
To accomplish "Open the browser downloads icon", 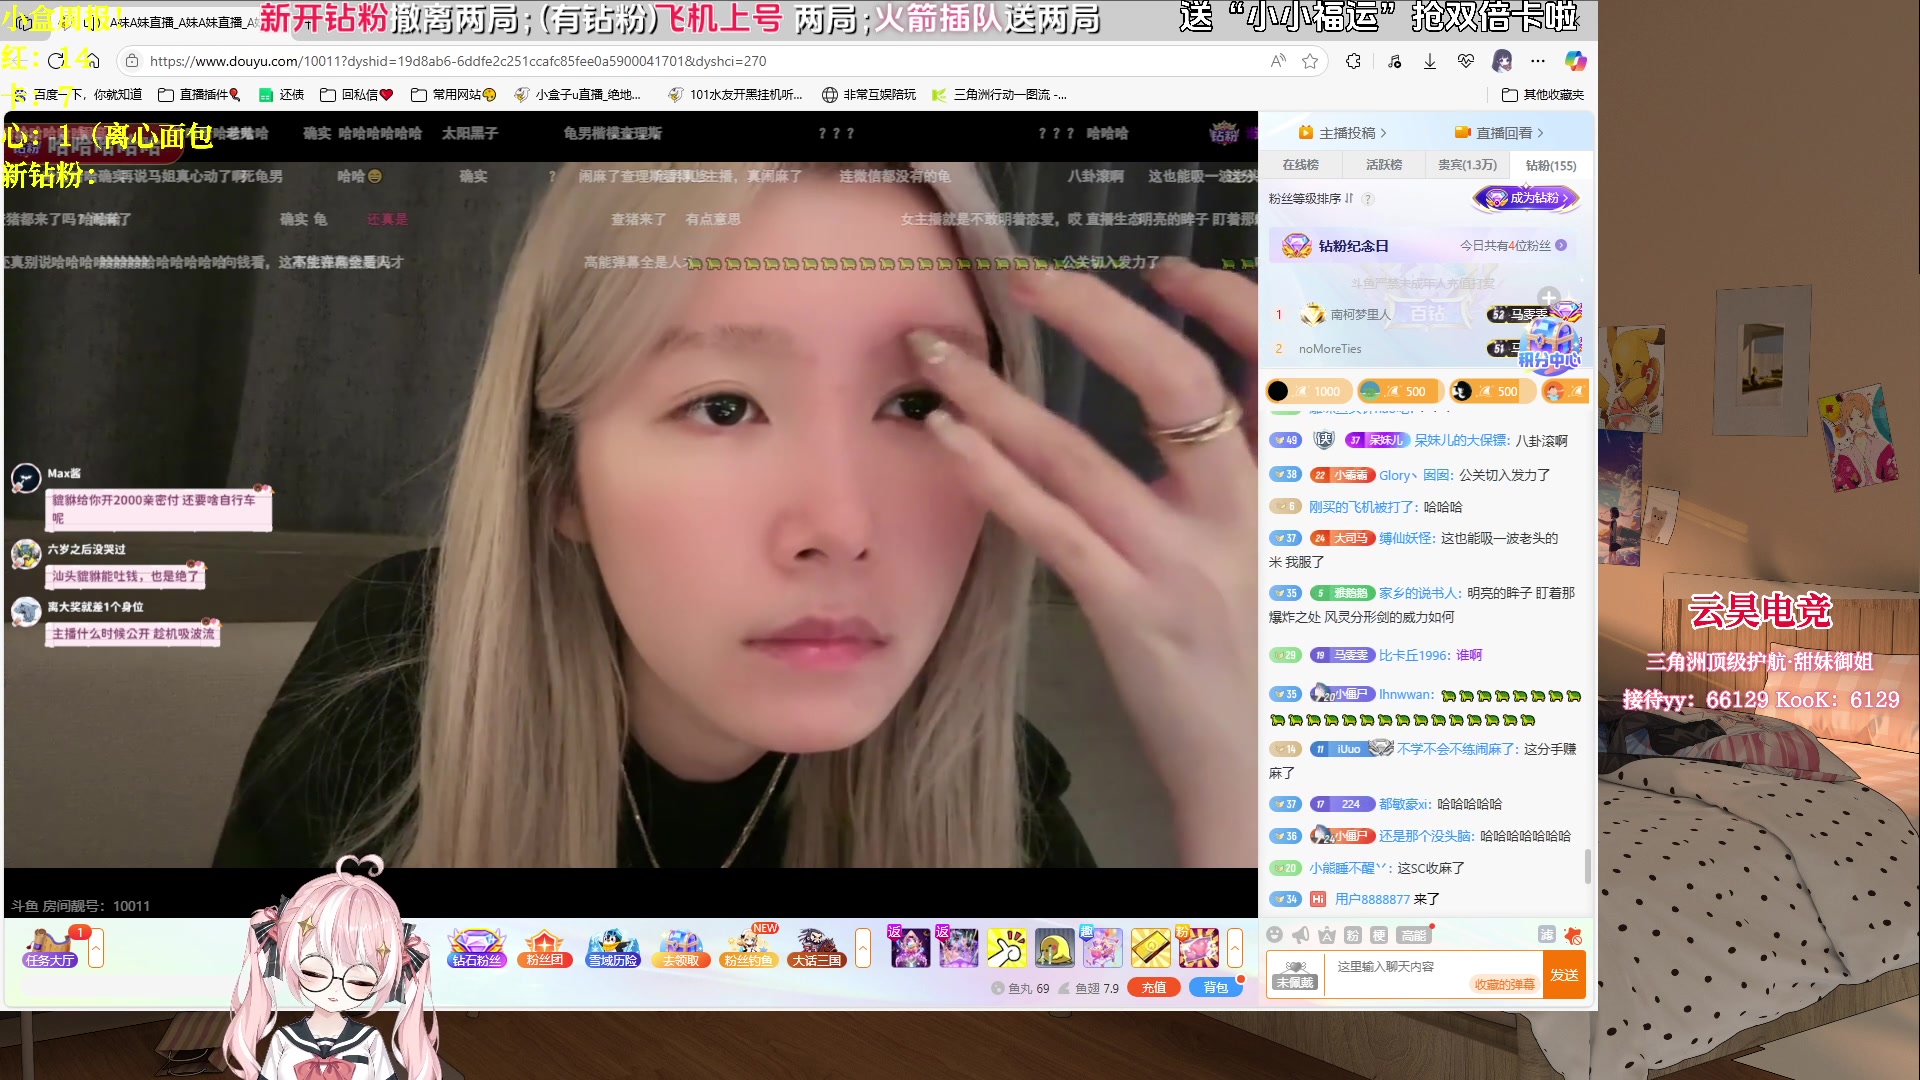I will (x=1430, y=61).
